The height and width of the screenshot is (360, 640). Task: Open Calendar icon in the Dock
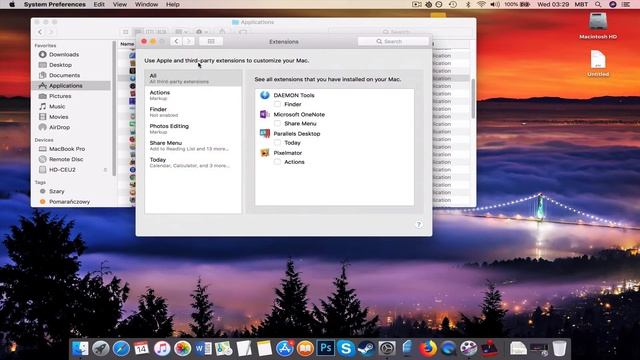(141, 349)
